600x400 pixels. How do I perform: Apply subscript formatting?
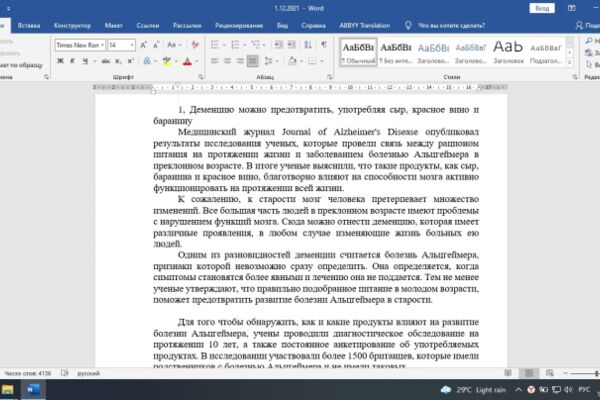pyautogui.click(x=118, y=61)
